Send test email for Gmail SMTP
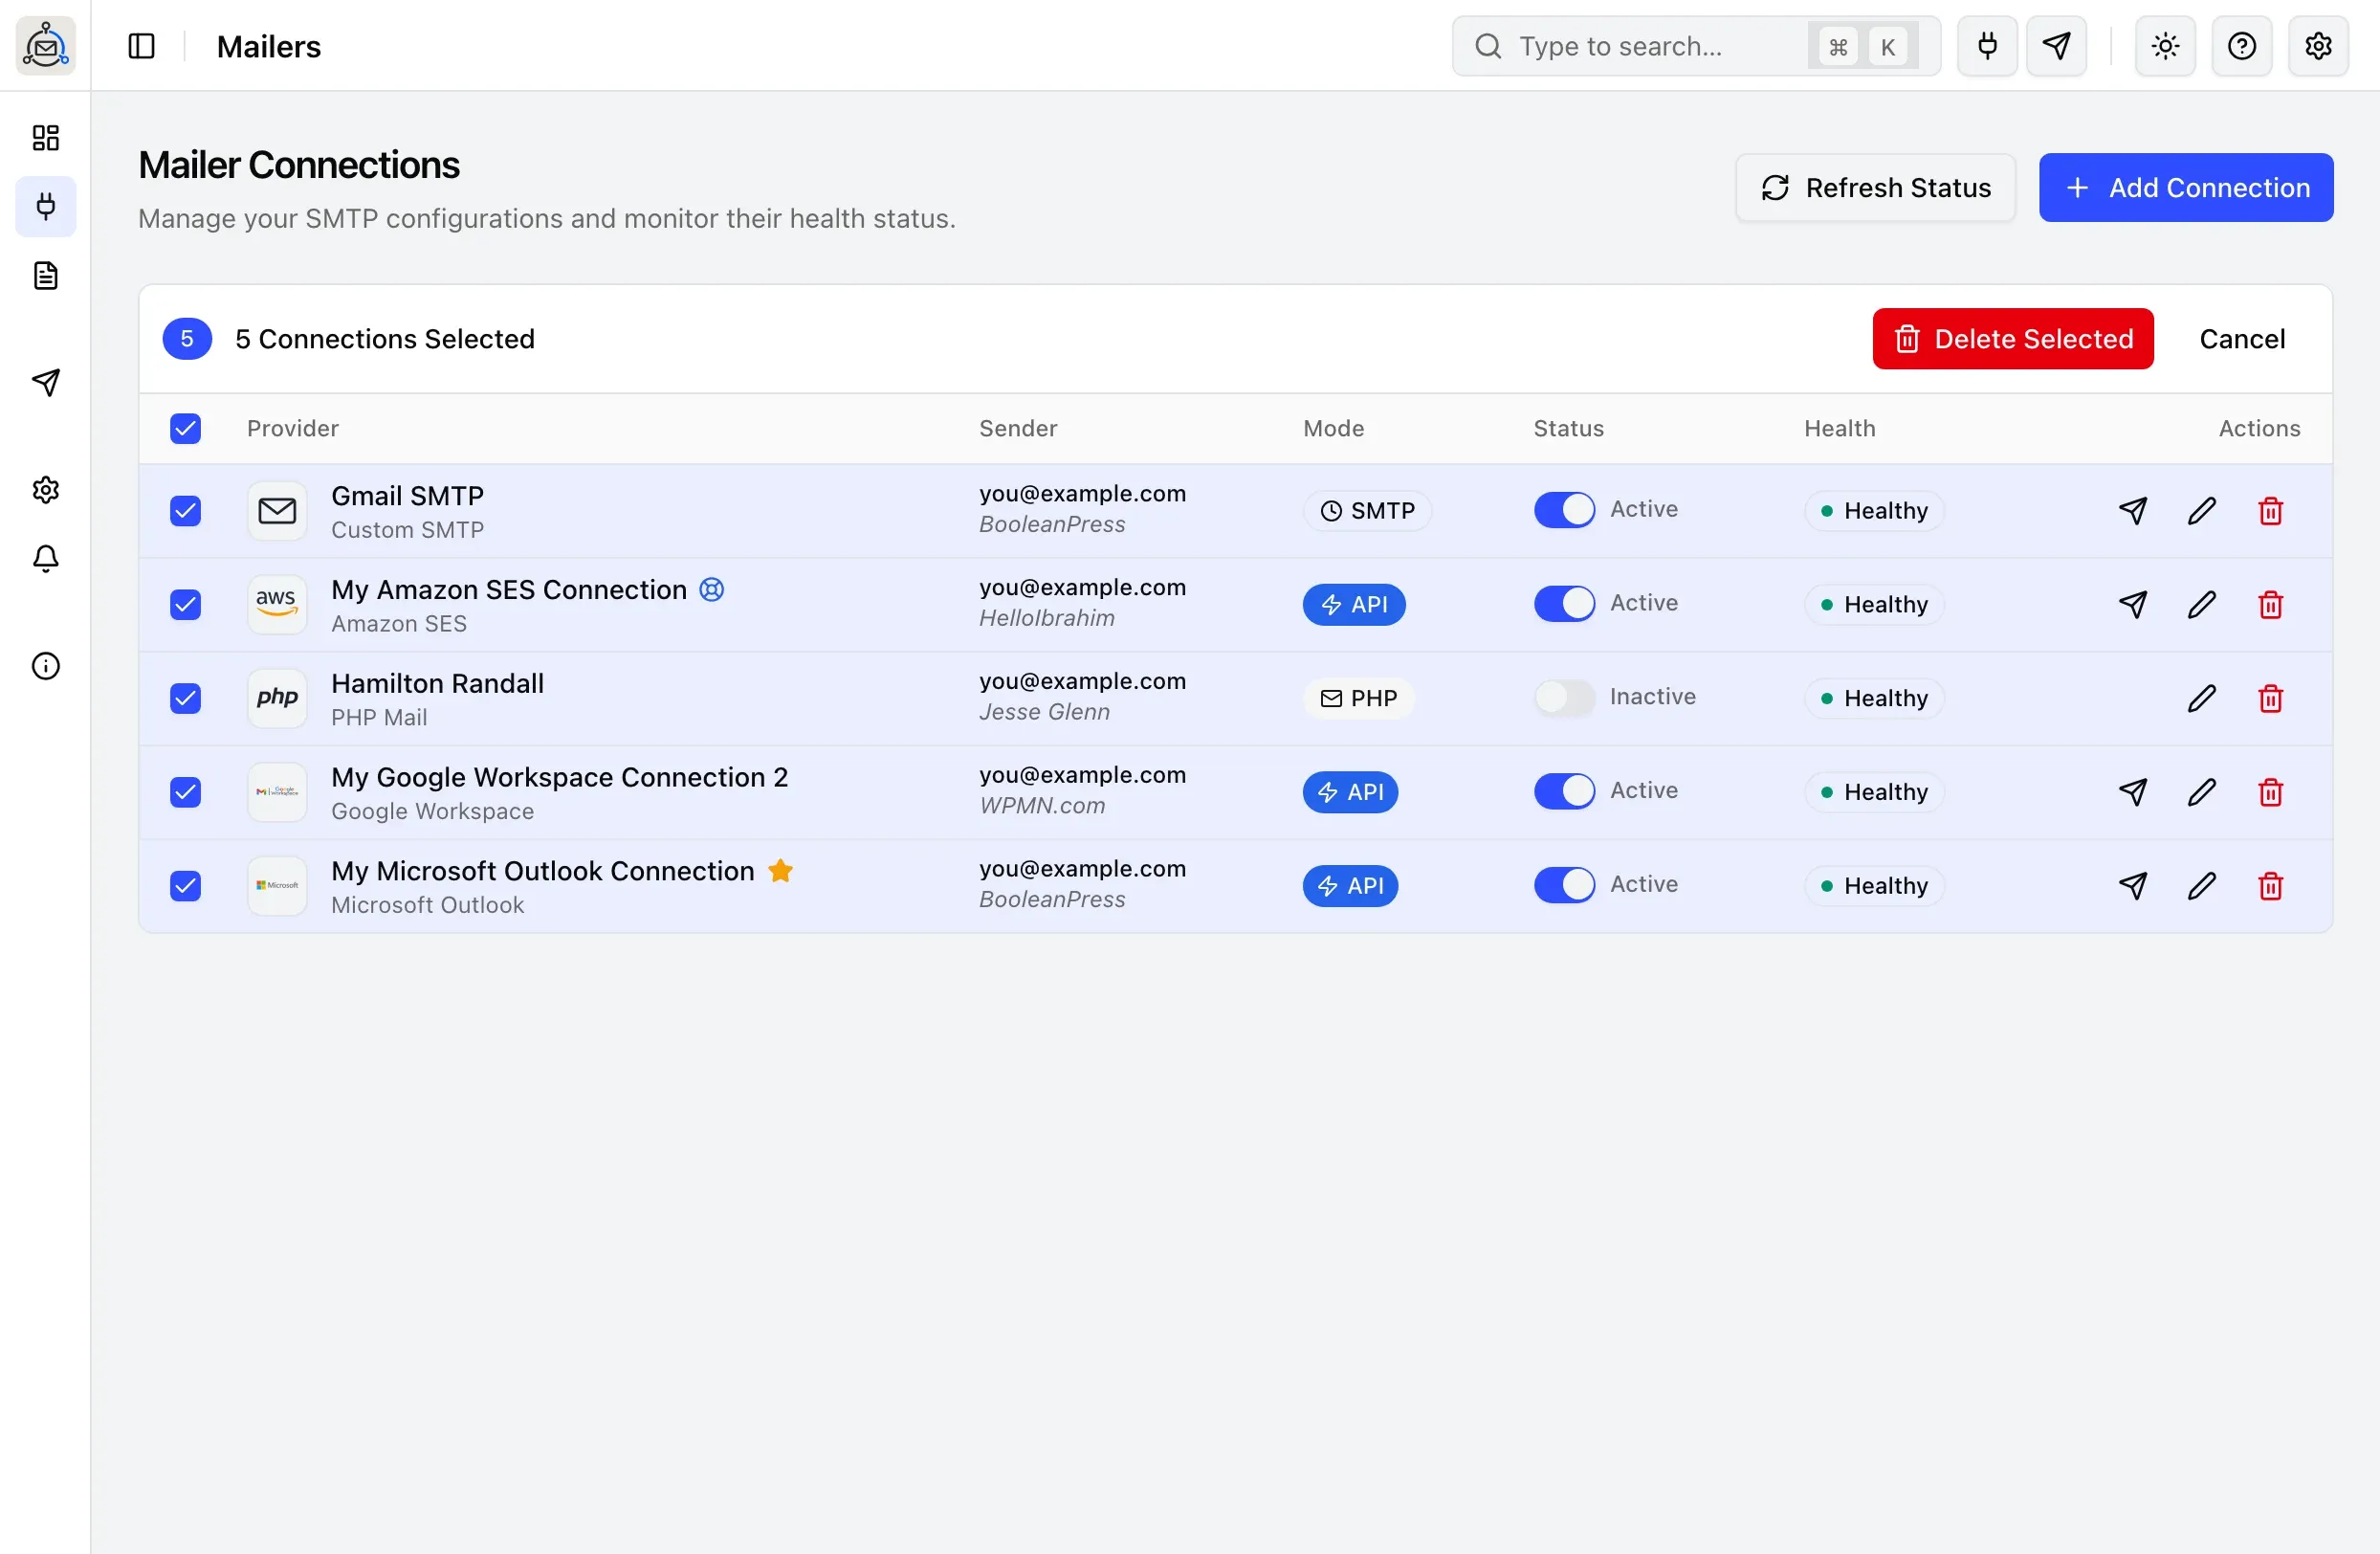Screen dimensions: 2380x1554 (2132, 511)
